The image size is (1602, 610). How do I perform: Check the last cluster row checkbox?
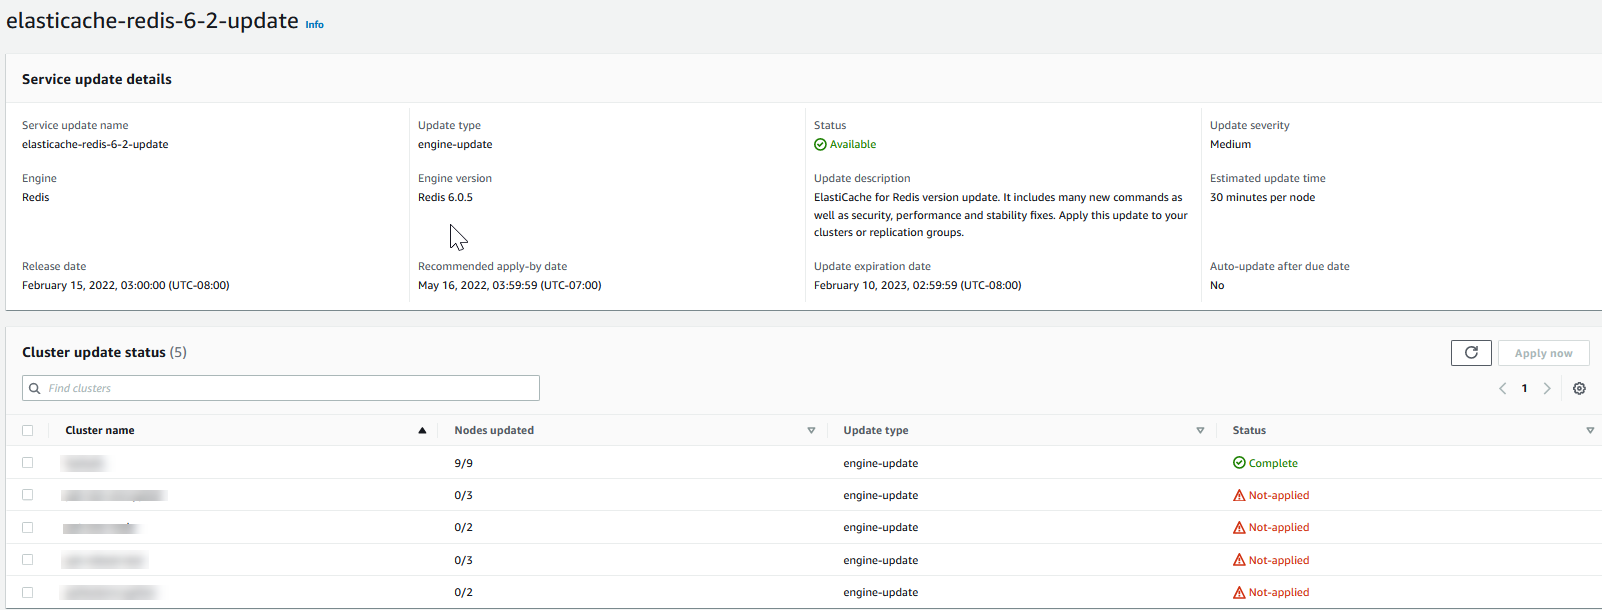pos(28,592)
